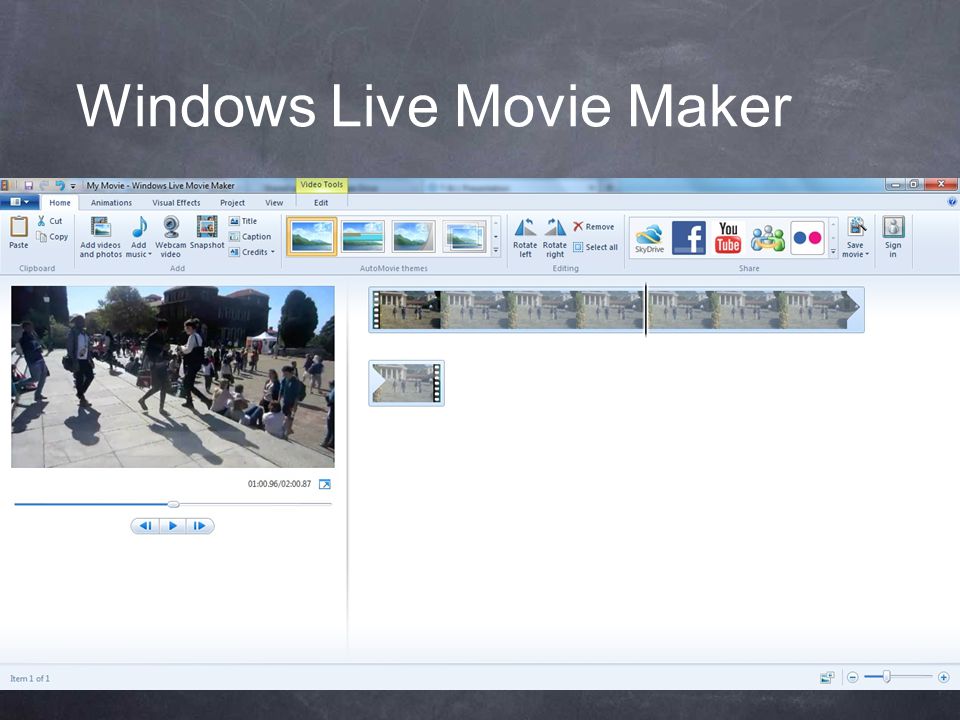Add a Caption to the clip
Screen dimensions: 960x720
(250, 236)
